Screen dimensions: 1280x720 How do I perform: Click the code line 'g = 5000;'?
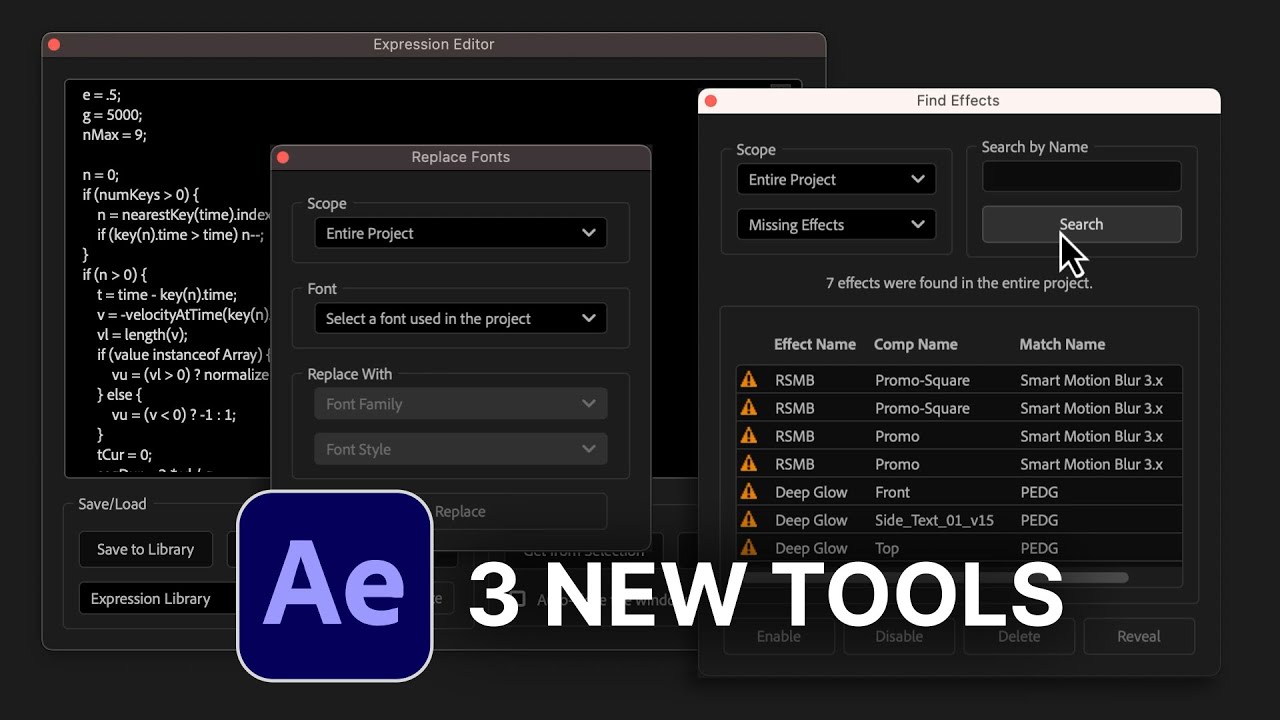coord(112,115)
